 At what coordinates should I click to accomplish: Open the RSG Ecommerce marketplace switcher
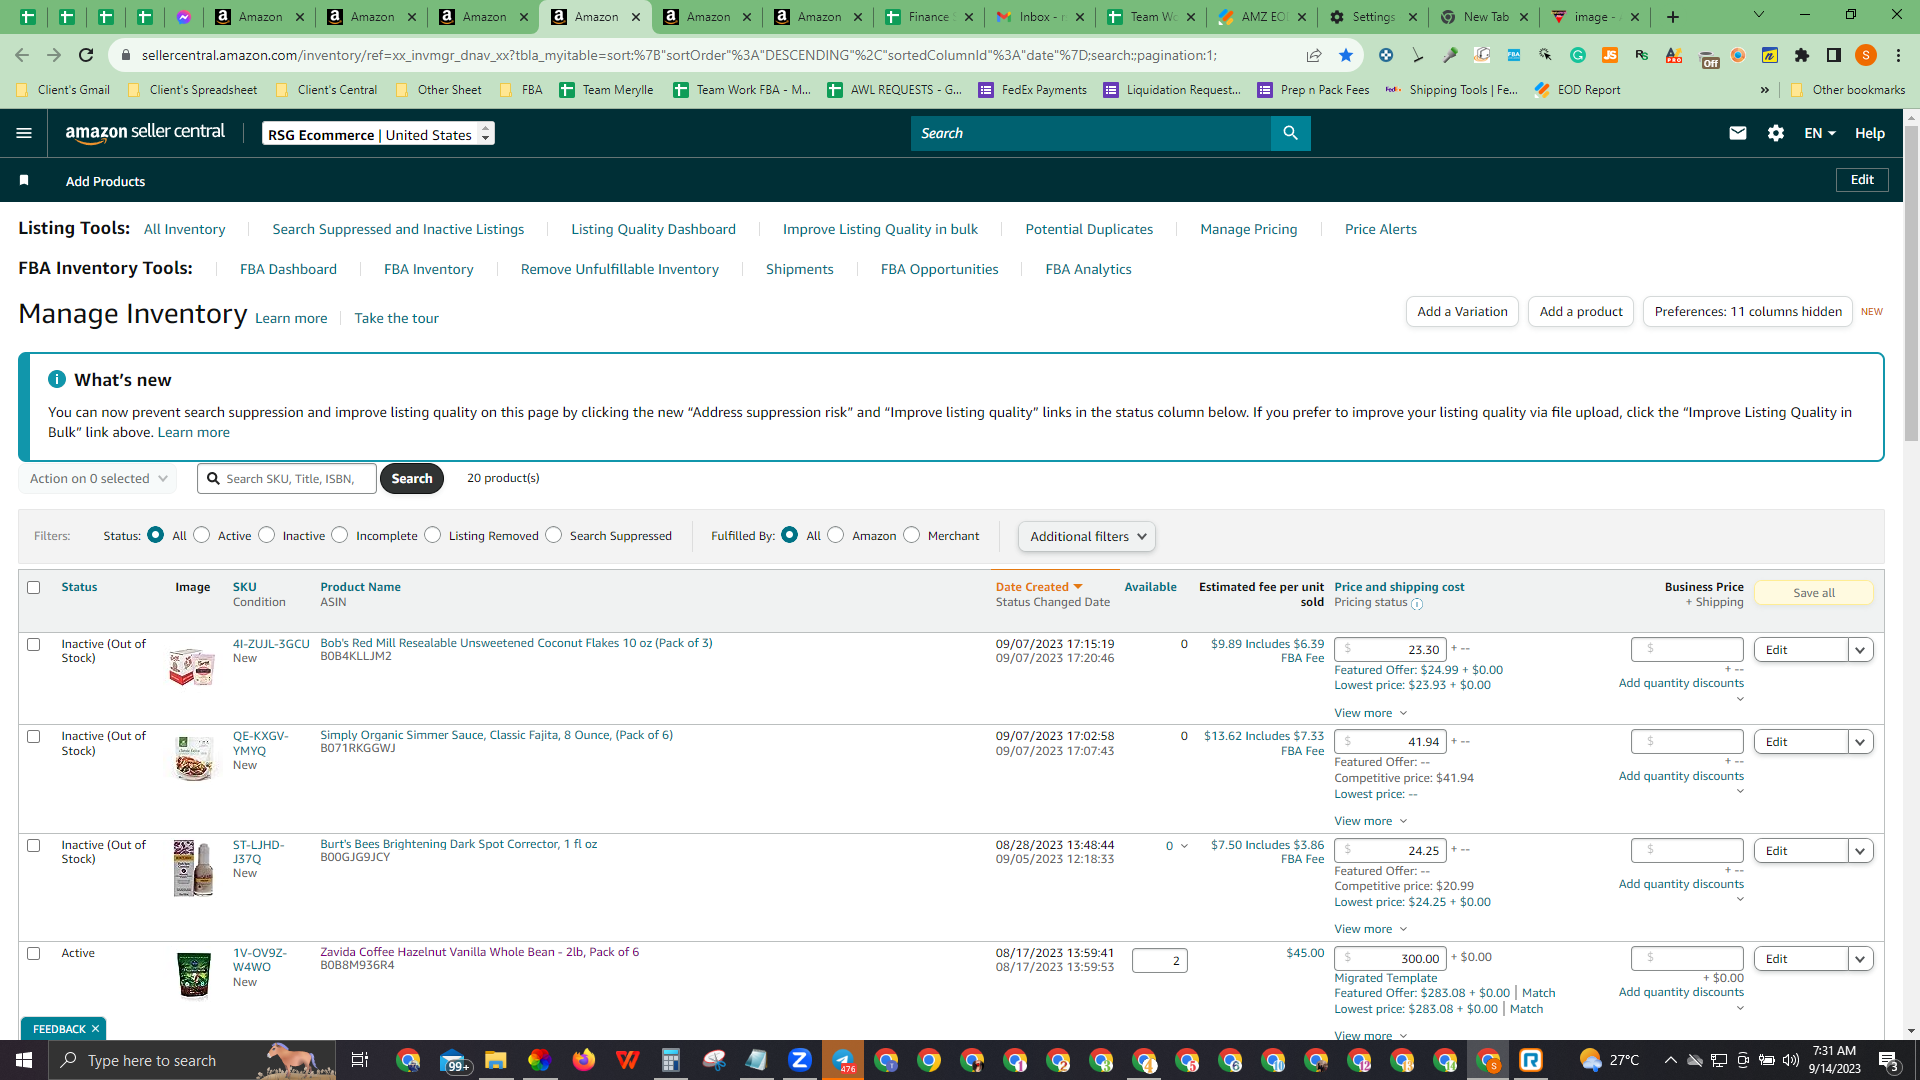[378, 133]
